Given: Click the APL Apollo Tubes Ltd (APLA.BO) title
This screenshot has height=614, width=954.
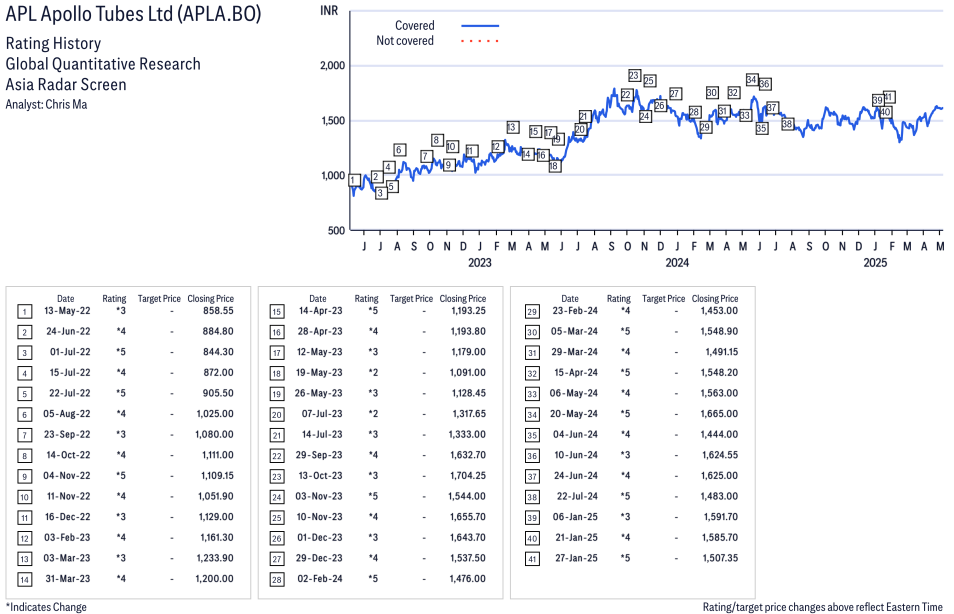Looking at the screenshot, I should pyautogui.click(x=133, y=14).
